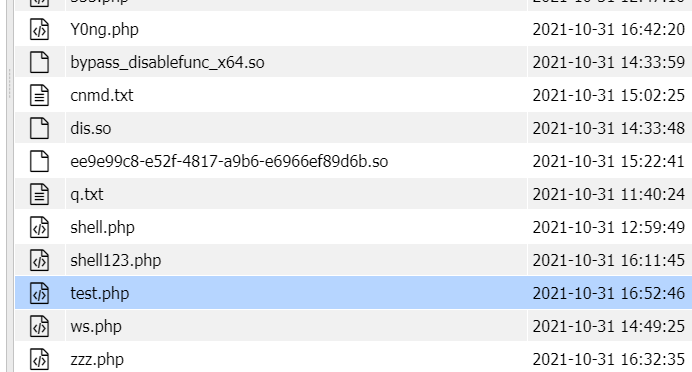This screenshot has height=372, width=692.
Task: Click the shell.php code file icon
Action: (39, 227)
